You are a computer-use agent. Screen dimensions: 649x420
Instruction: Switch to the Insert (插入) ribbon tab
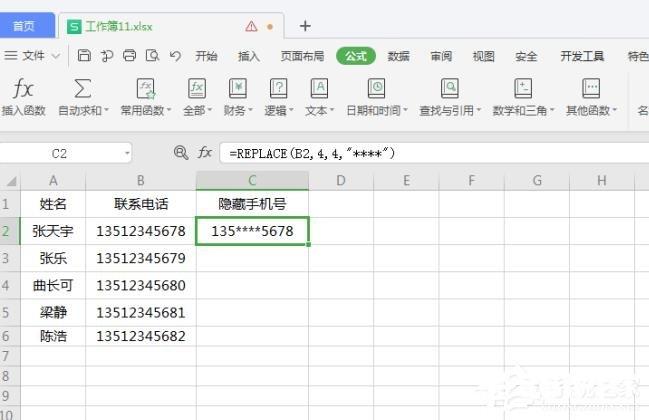pyautogui.click(x=249, y=56)
